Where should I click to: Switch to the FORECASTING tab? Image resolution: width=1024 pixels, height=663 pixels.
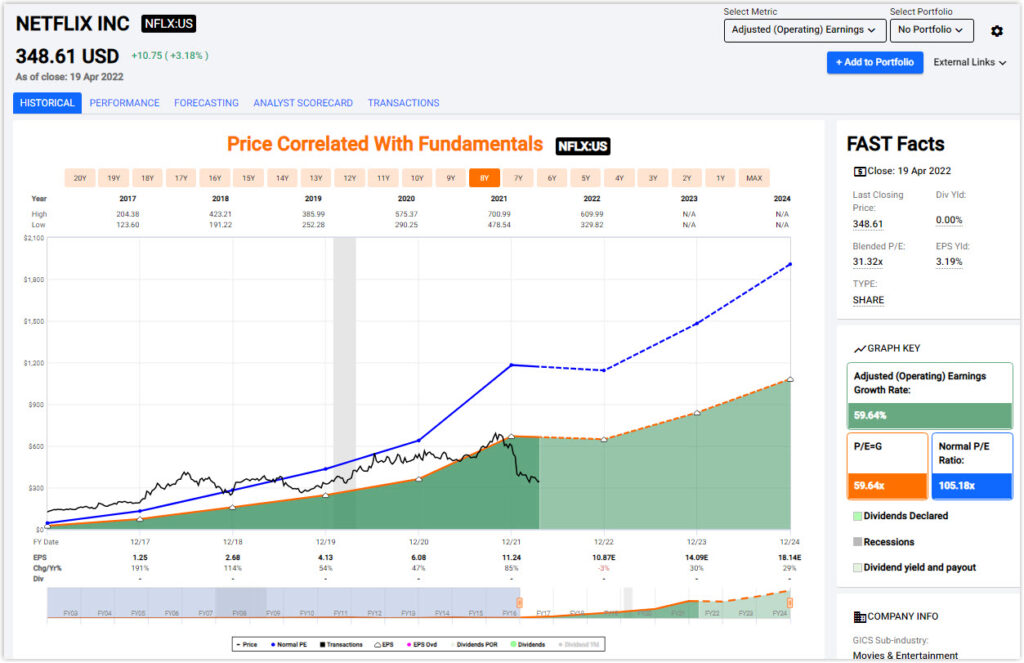point(206,102)
